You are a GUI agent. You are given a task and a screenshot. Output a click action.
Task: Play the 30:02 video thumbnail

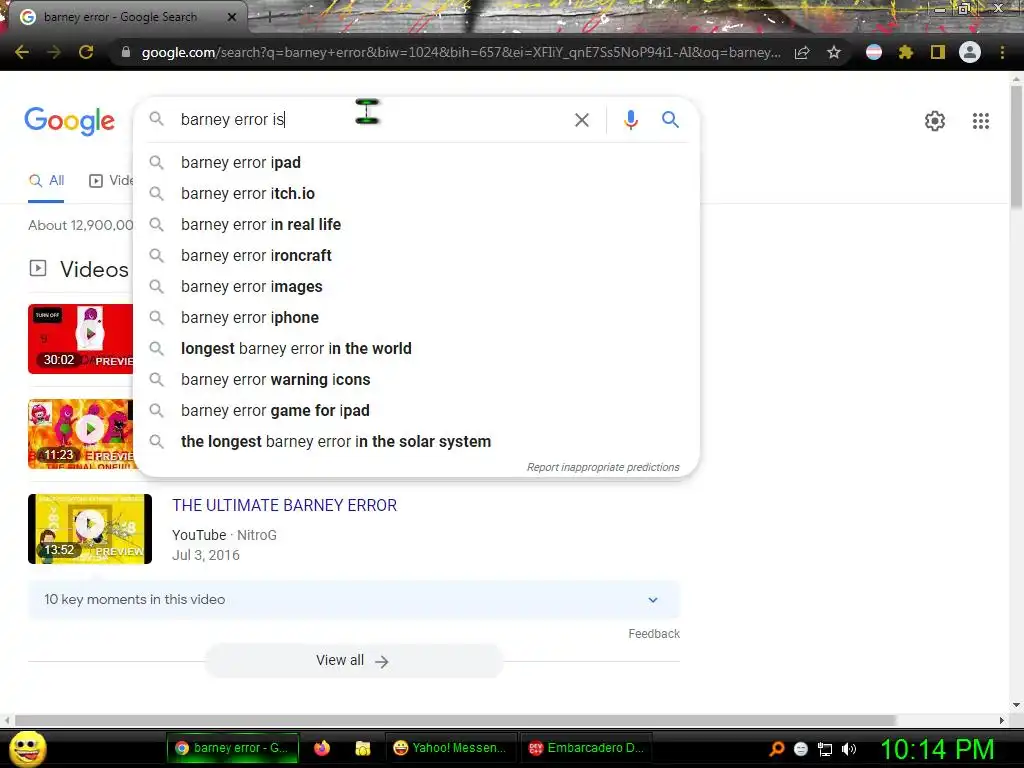(x=81, y=339)
